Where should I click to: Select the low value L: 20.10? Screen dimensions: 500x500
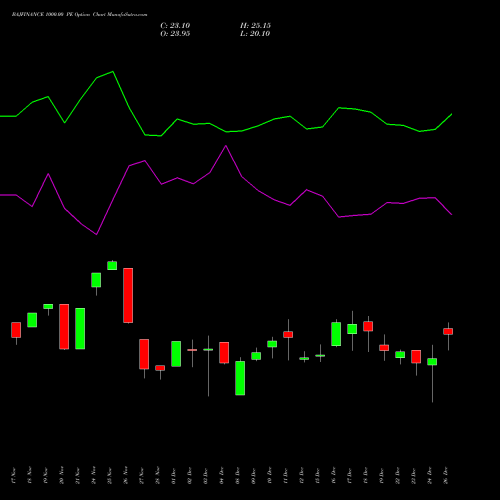(255, 34)
